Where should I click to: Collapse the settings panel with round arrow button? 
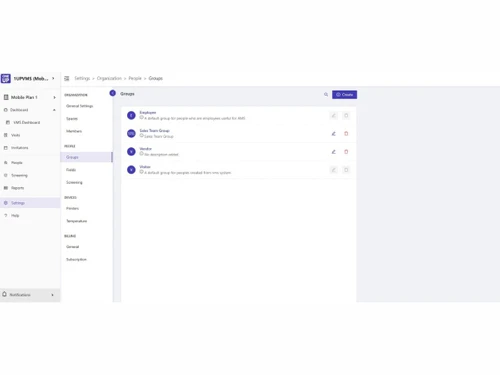113,93
